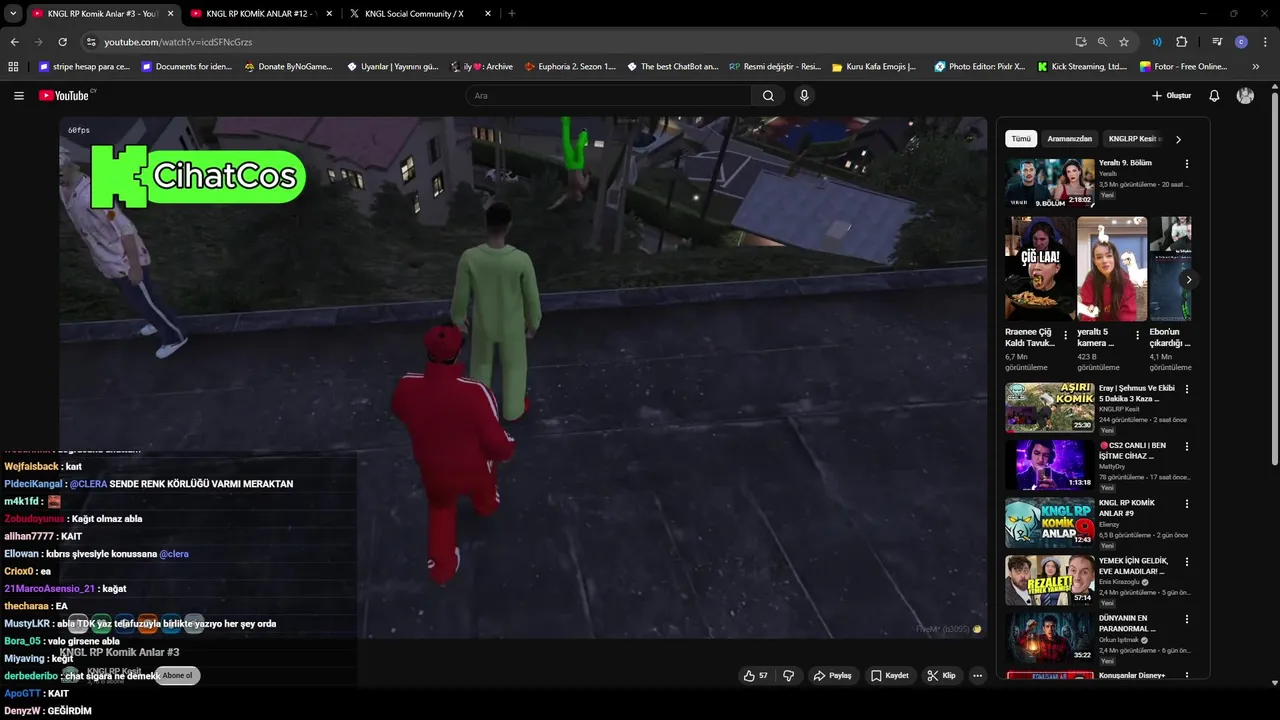1280x720 pixels.
Task: Open DÜNYANIN EN PARANORMAL video title
Action: (1127, 624)
